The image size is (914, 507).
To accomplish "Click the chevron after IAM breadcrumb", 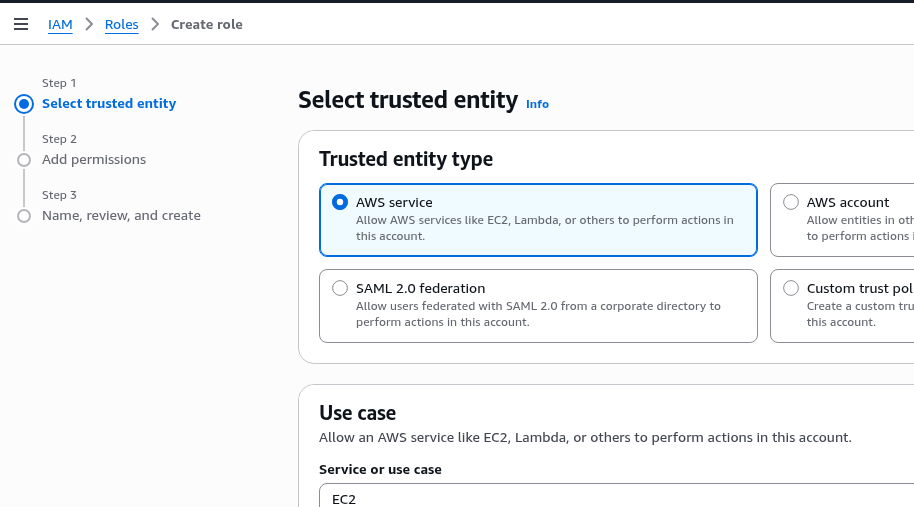I will pyautogui.click(x=89, y=24).
